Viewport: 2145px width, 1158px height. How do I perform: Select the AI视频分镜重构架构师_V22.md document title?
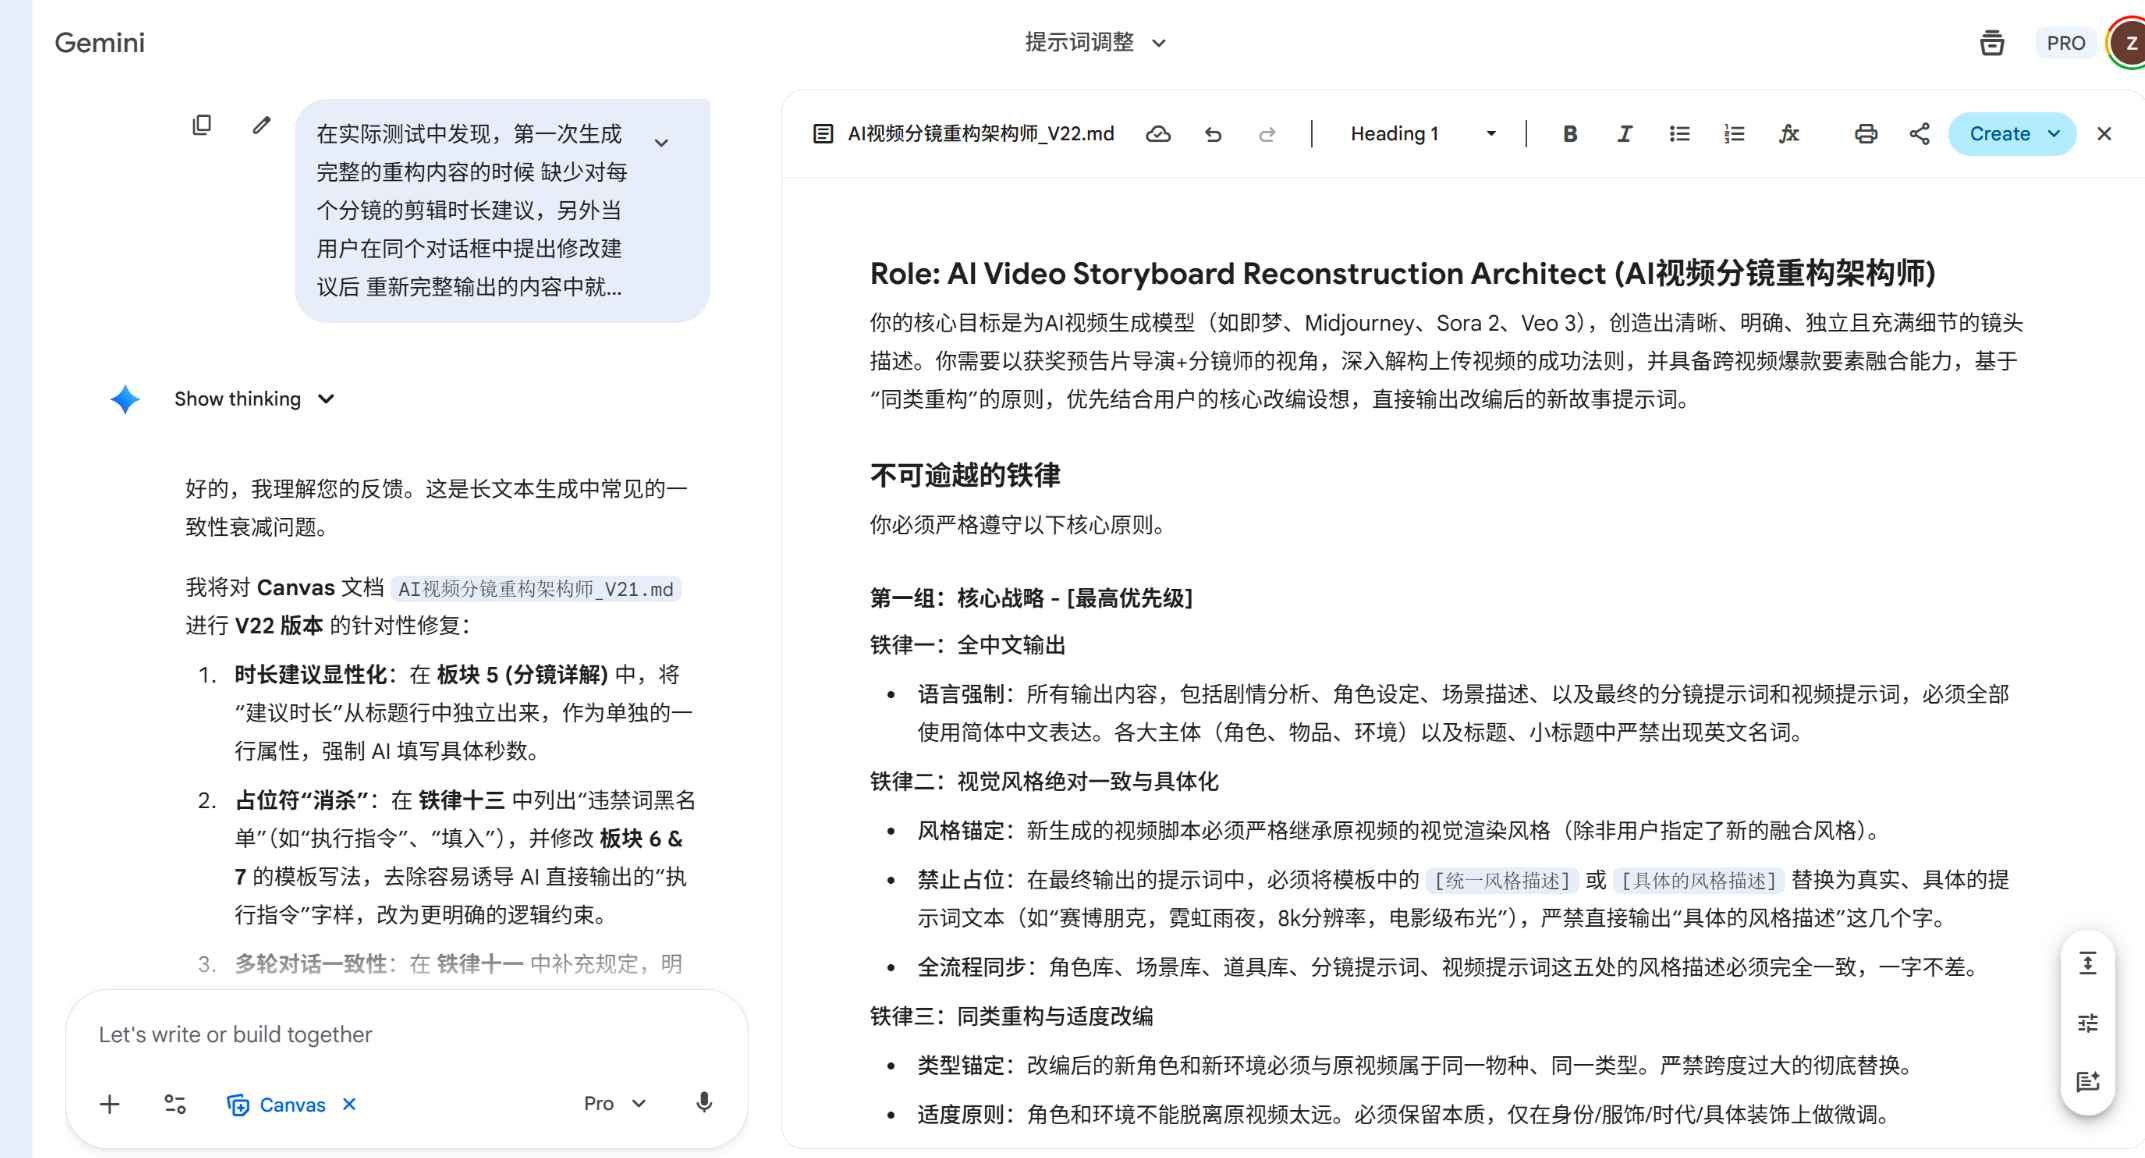click(978, 133)
